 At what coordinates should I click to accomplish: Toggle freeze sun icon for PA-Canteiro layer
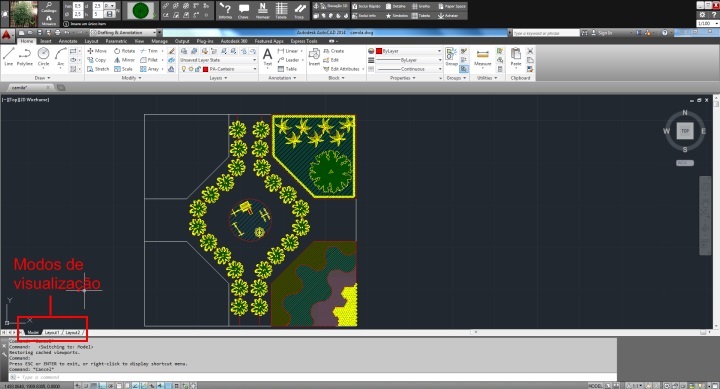click(x=191, y=69)
